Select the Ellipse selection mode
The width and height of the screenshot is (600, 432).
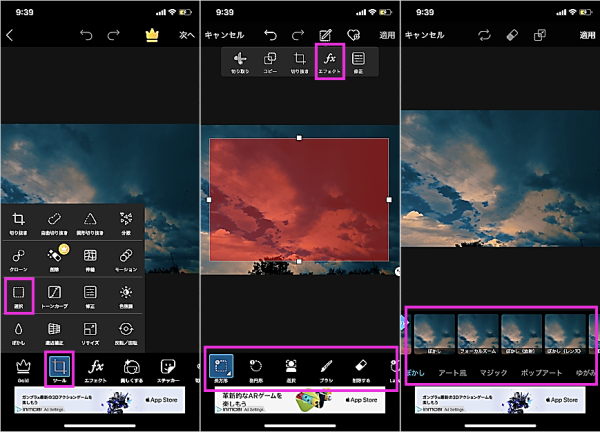pos(256,370)
